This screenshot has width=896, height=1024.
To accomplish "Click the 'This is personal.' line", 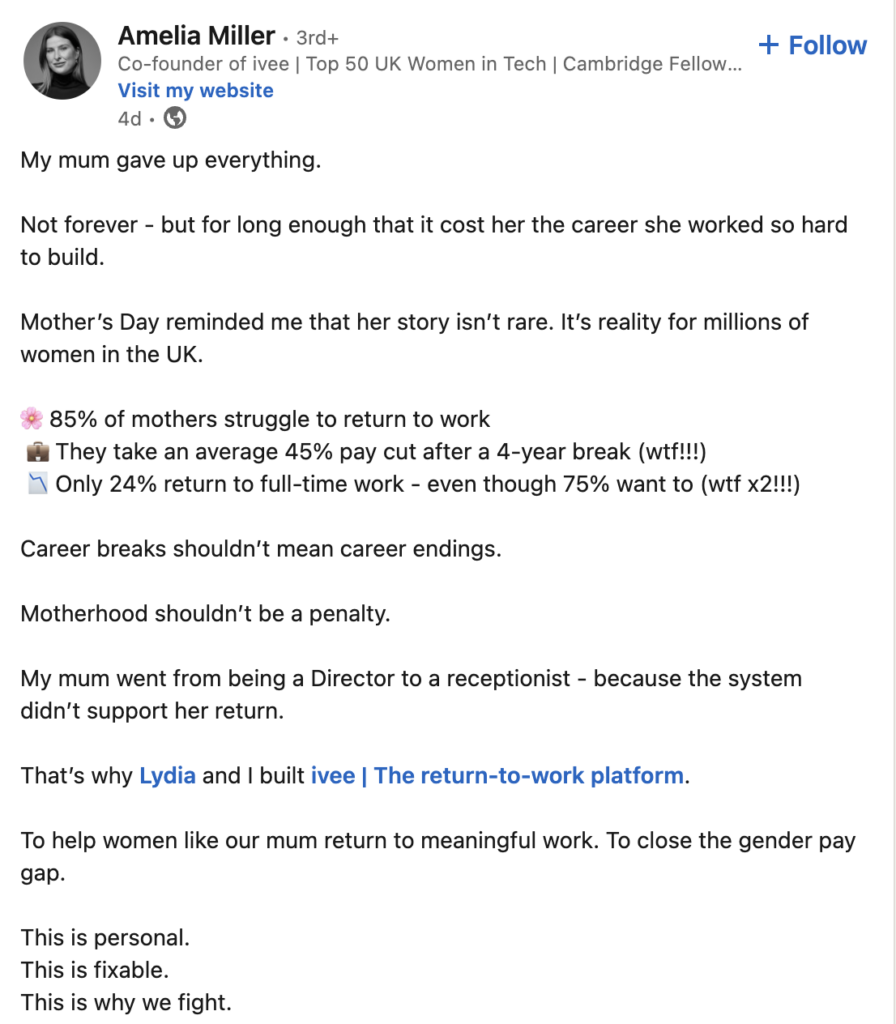I will 105,938.
